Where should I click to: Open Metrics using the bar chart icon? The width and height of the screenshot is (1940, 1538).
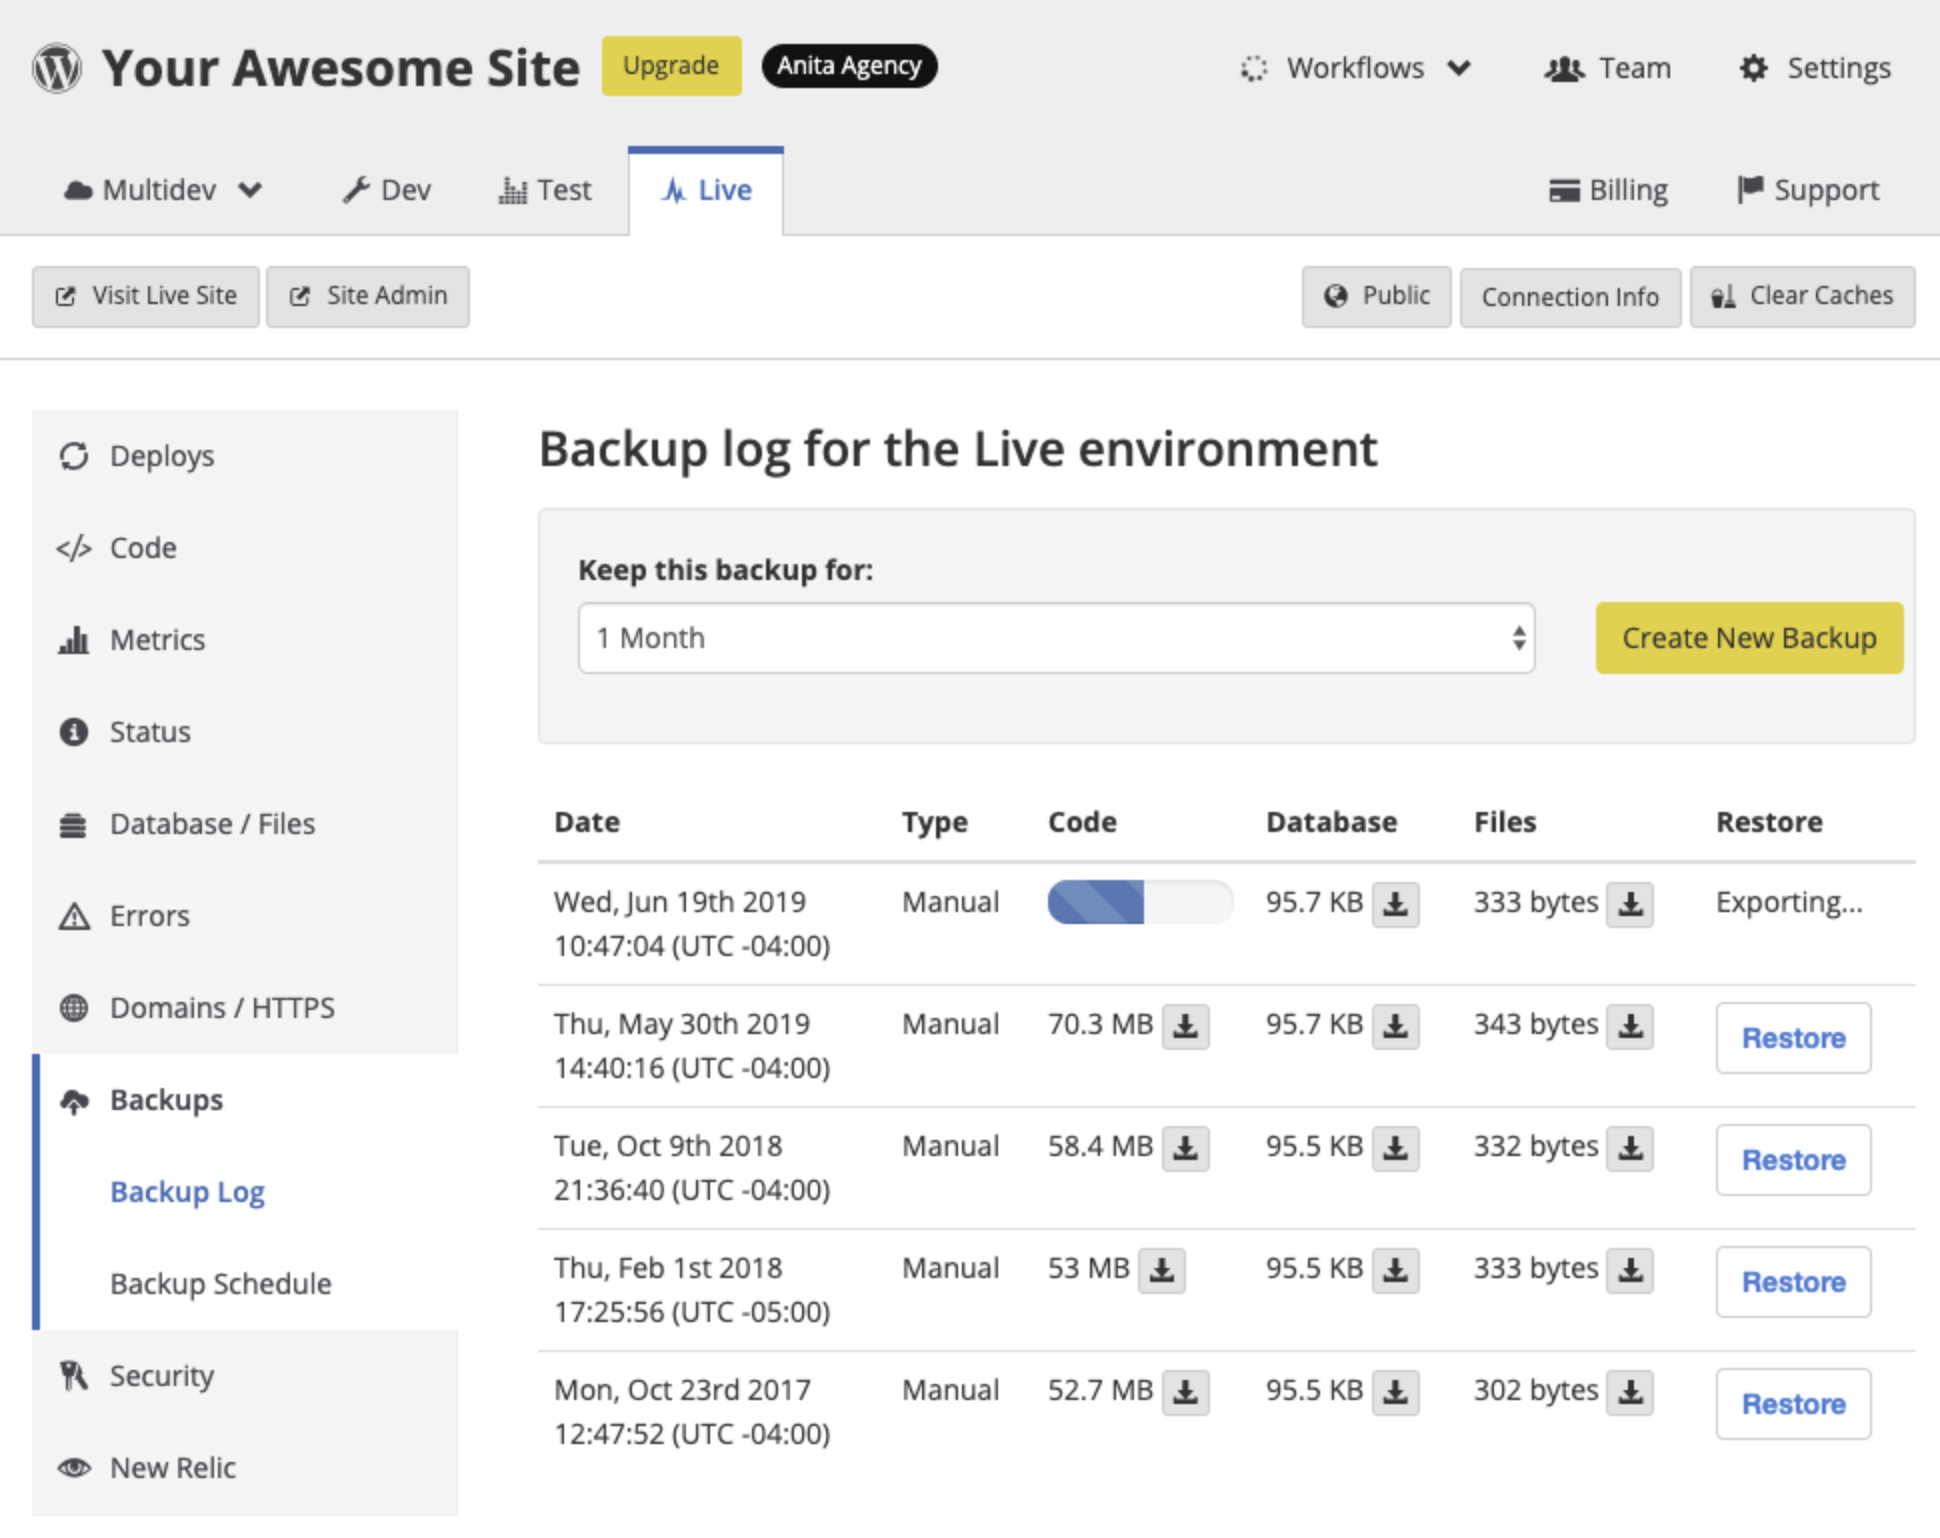[75, 640]
